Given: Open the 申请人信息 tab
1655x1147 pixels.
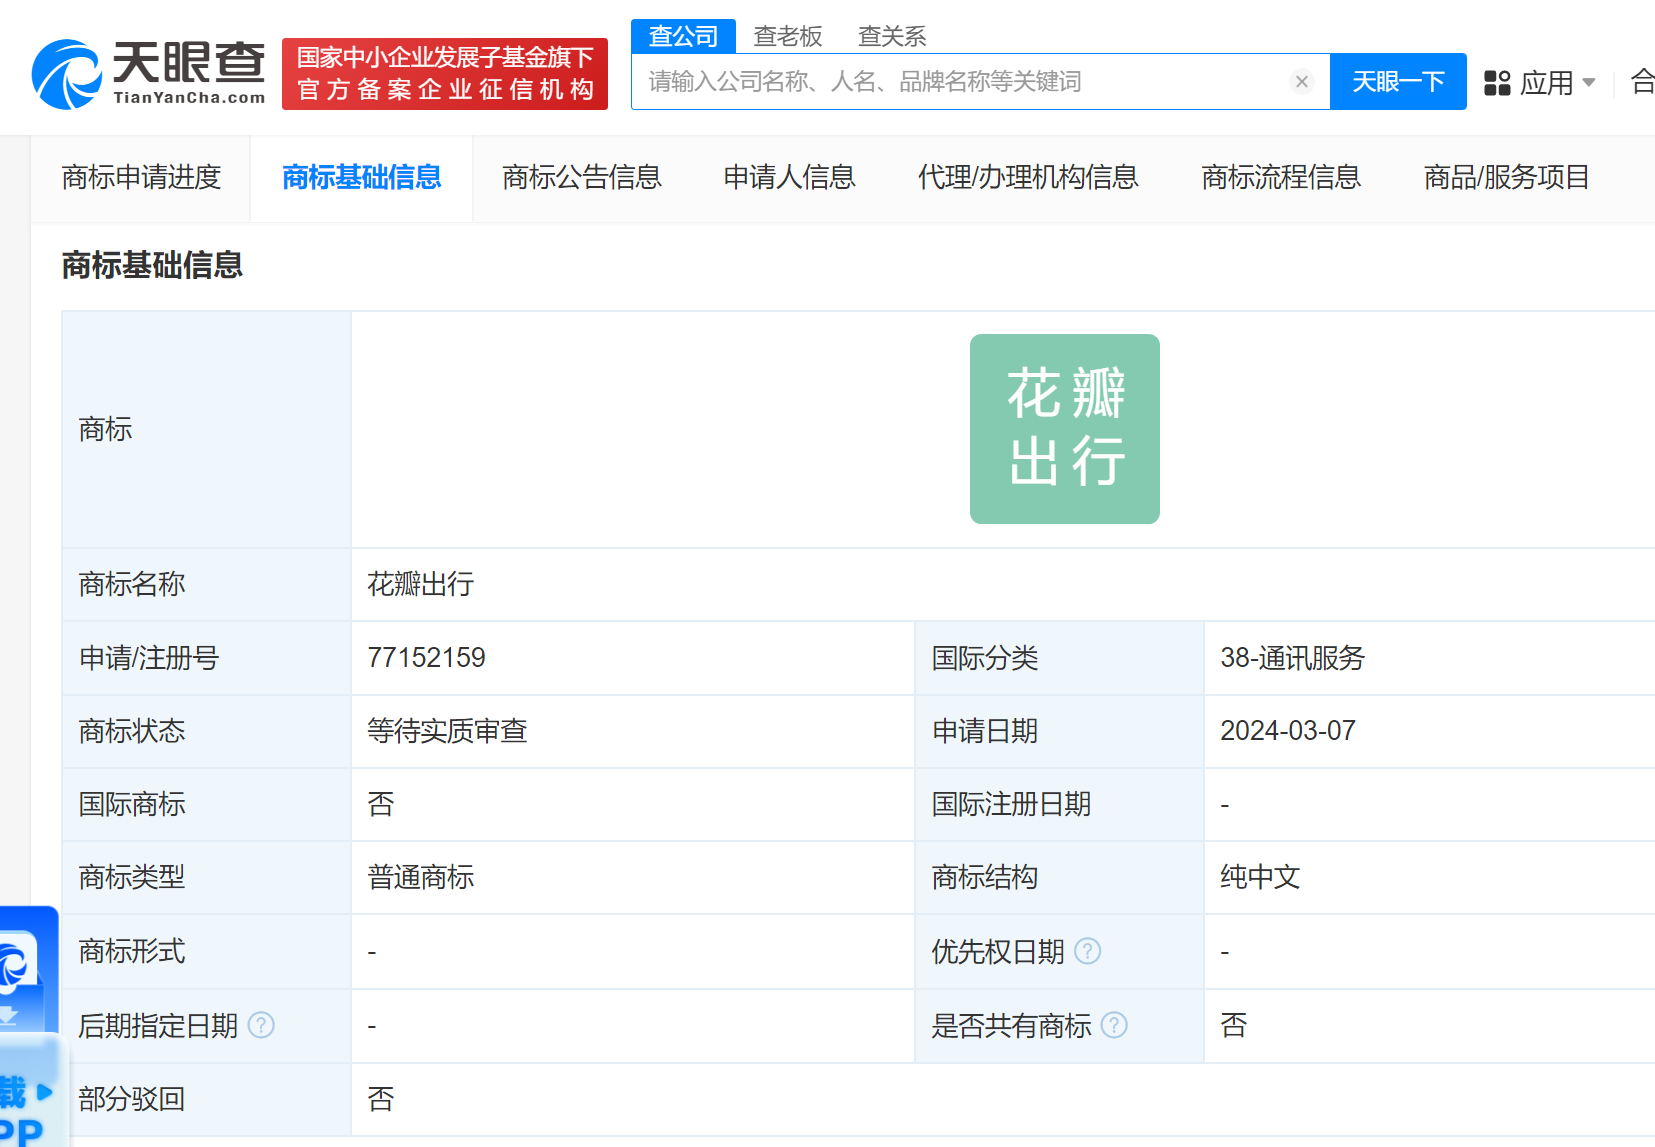Looking at the screenshot, I should (789, 178).
